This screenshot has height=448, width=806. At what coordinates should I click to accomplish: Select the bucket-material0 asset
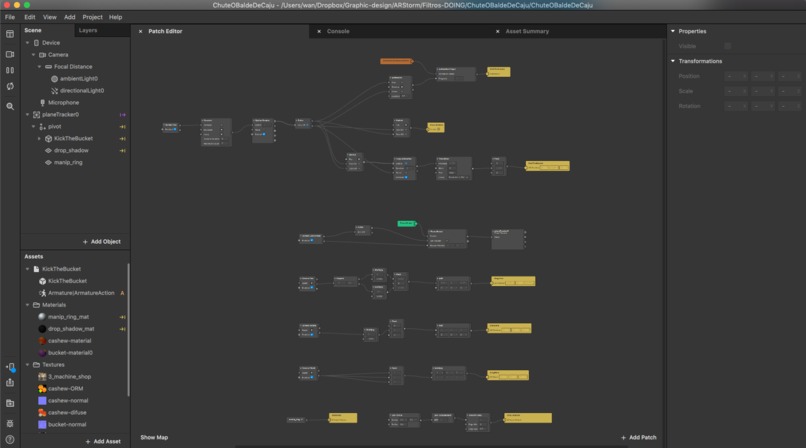pyautogui.click(x=70, y=353)
